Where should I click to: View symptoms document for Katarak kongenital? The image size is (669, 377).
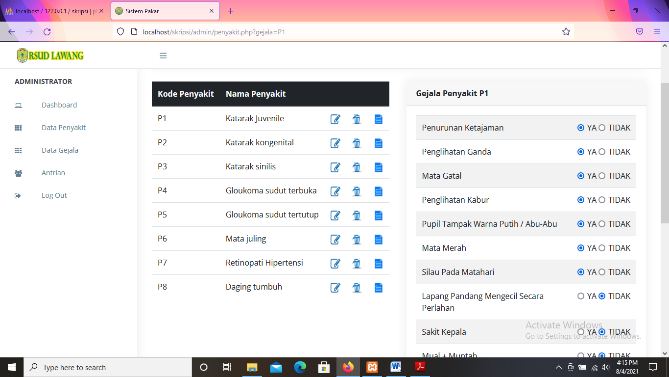[x=378, y=143]
